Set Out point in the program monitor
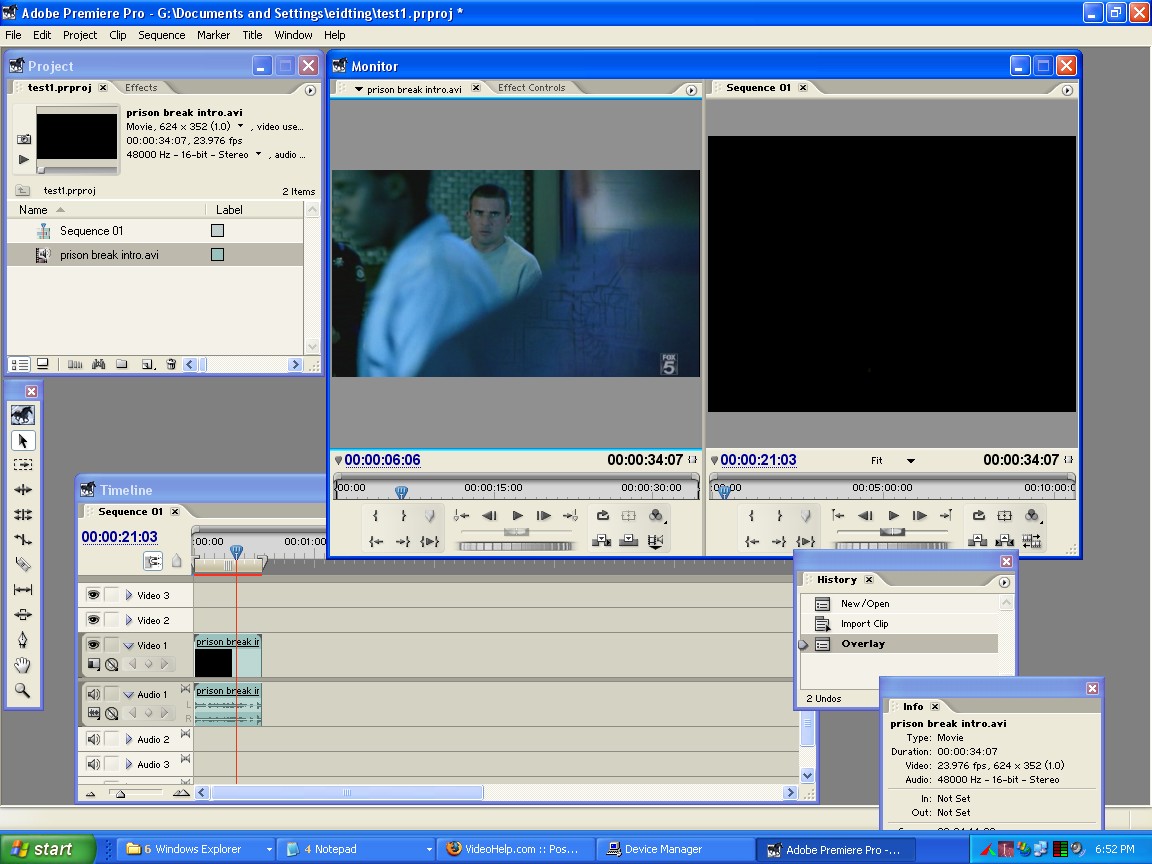Screen dimensions: 1152x864 (780, 516)
